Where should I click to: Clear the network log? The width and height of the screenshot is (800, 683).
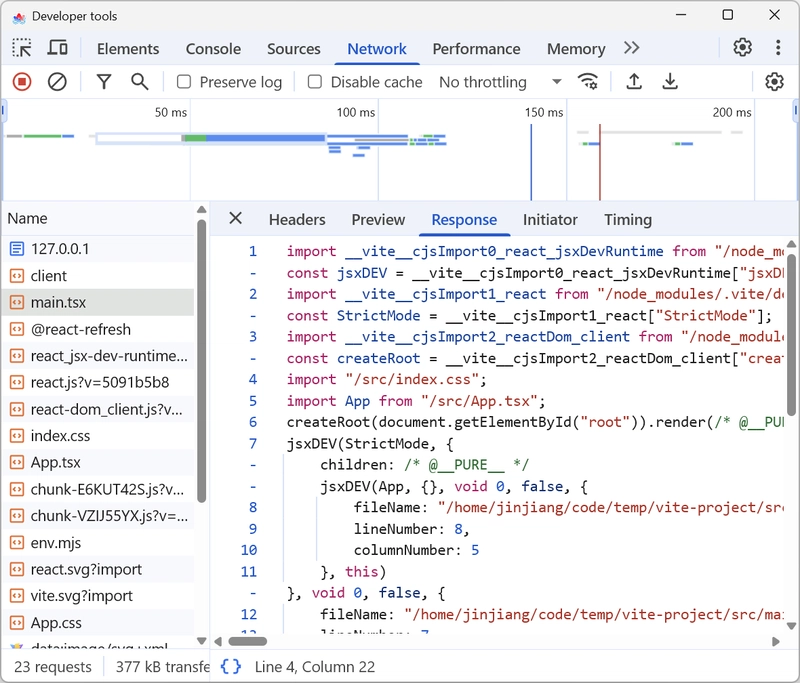pos(57,82)
